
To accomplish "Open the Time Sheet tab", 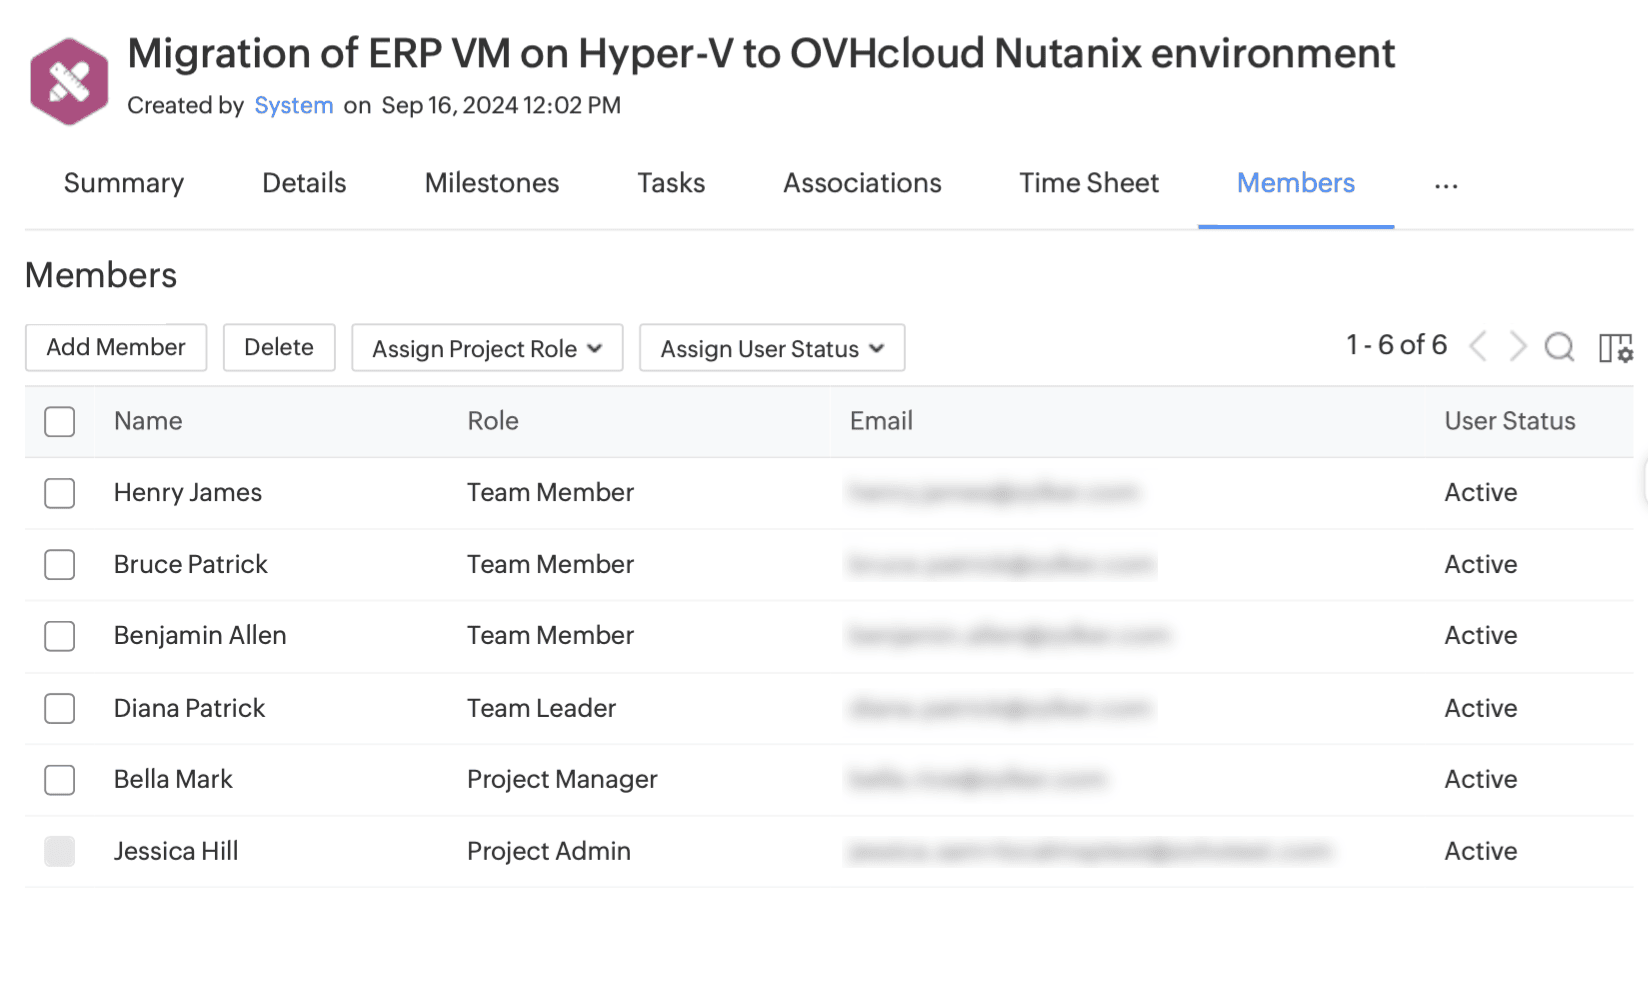I will point(1088,183).
